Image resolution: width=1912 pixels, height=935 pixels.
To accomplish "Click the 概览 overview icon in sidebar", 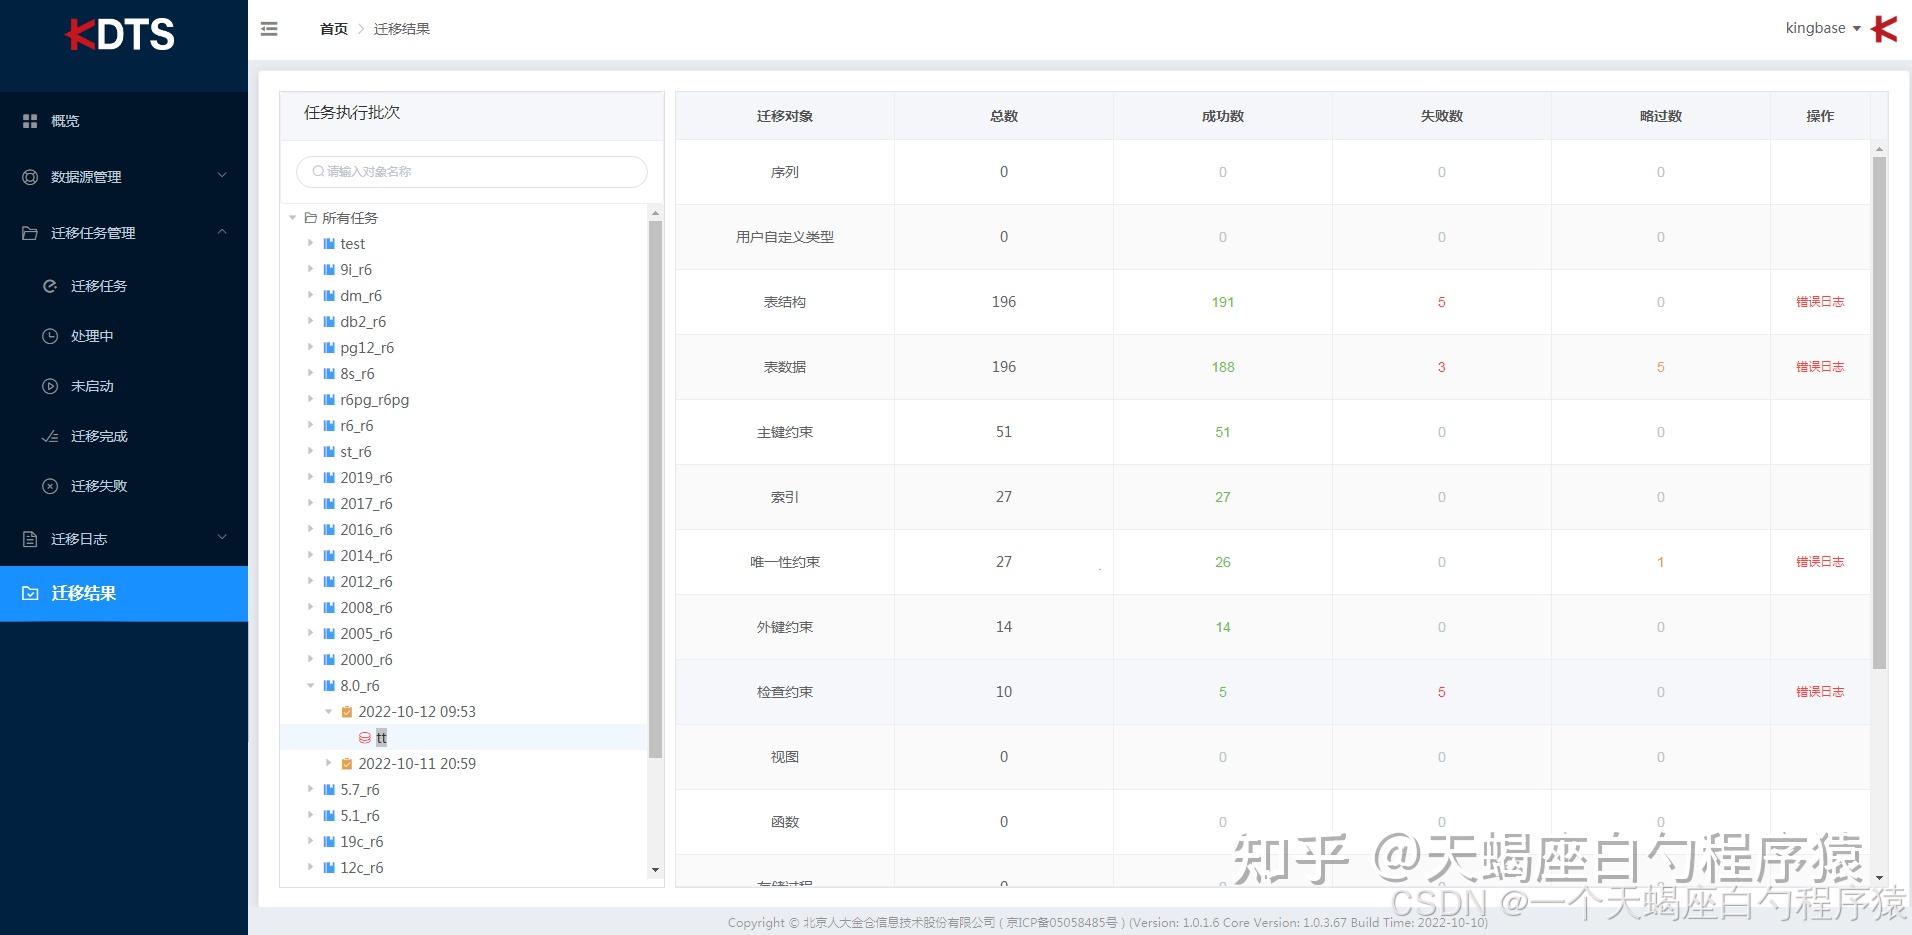I will 30,120.
